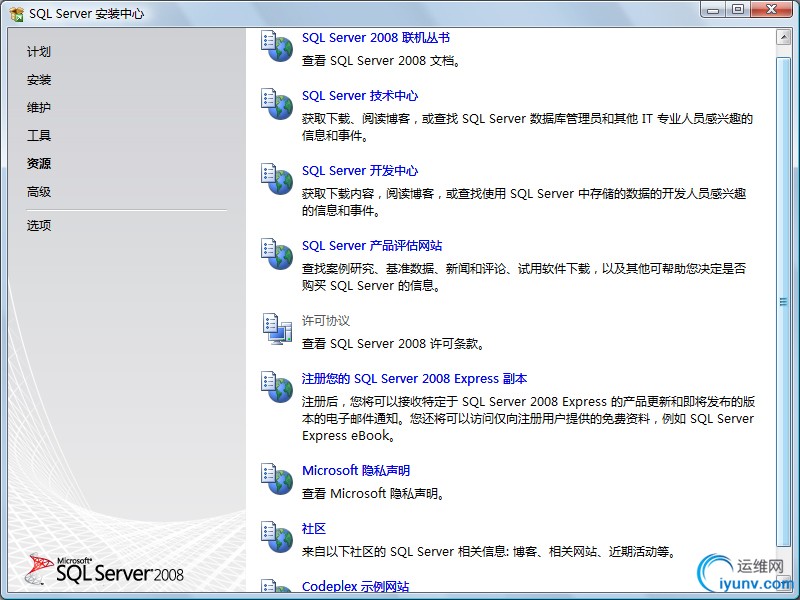The image size is (800, 600).
Task: Click the text 查看 SQL Server 2008 许可条款。
Action: (x=393, y=344)
